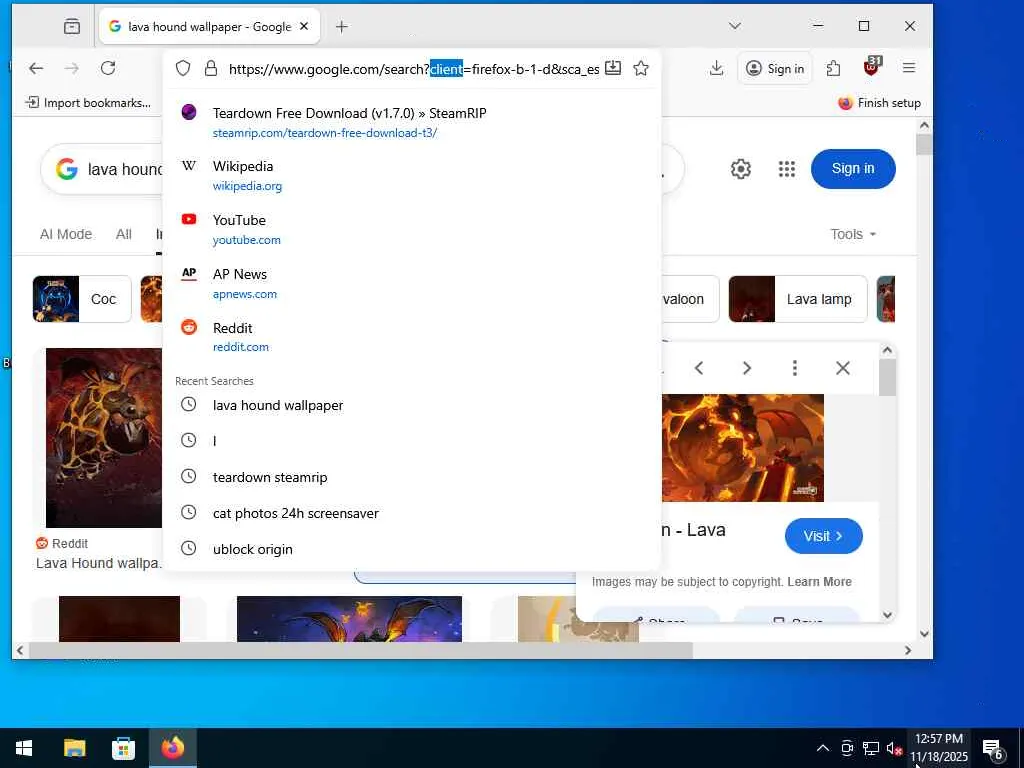Click Import bookmarks toolbar item

(88, 103)
